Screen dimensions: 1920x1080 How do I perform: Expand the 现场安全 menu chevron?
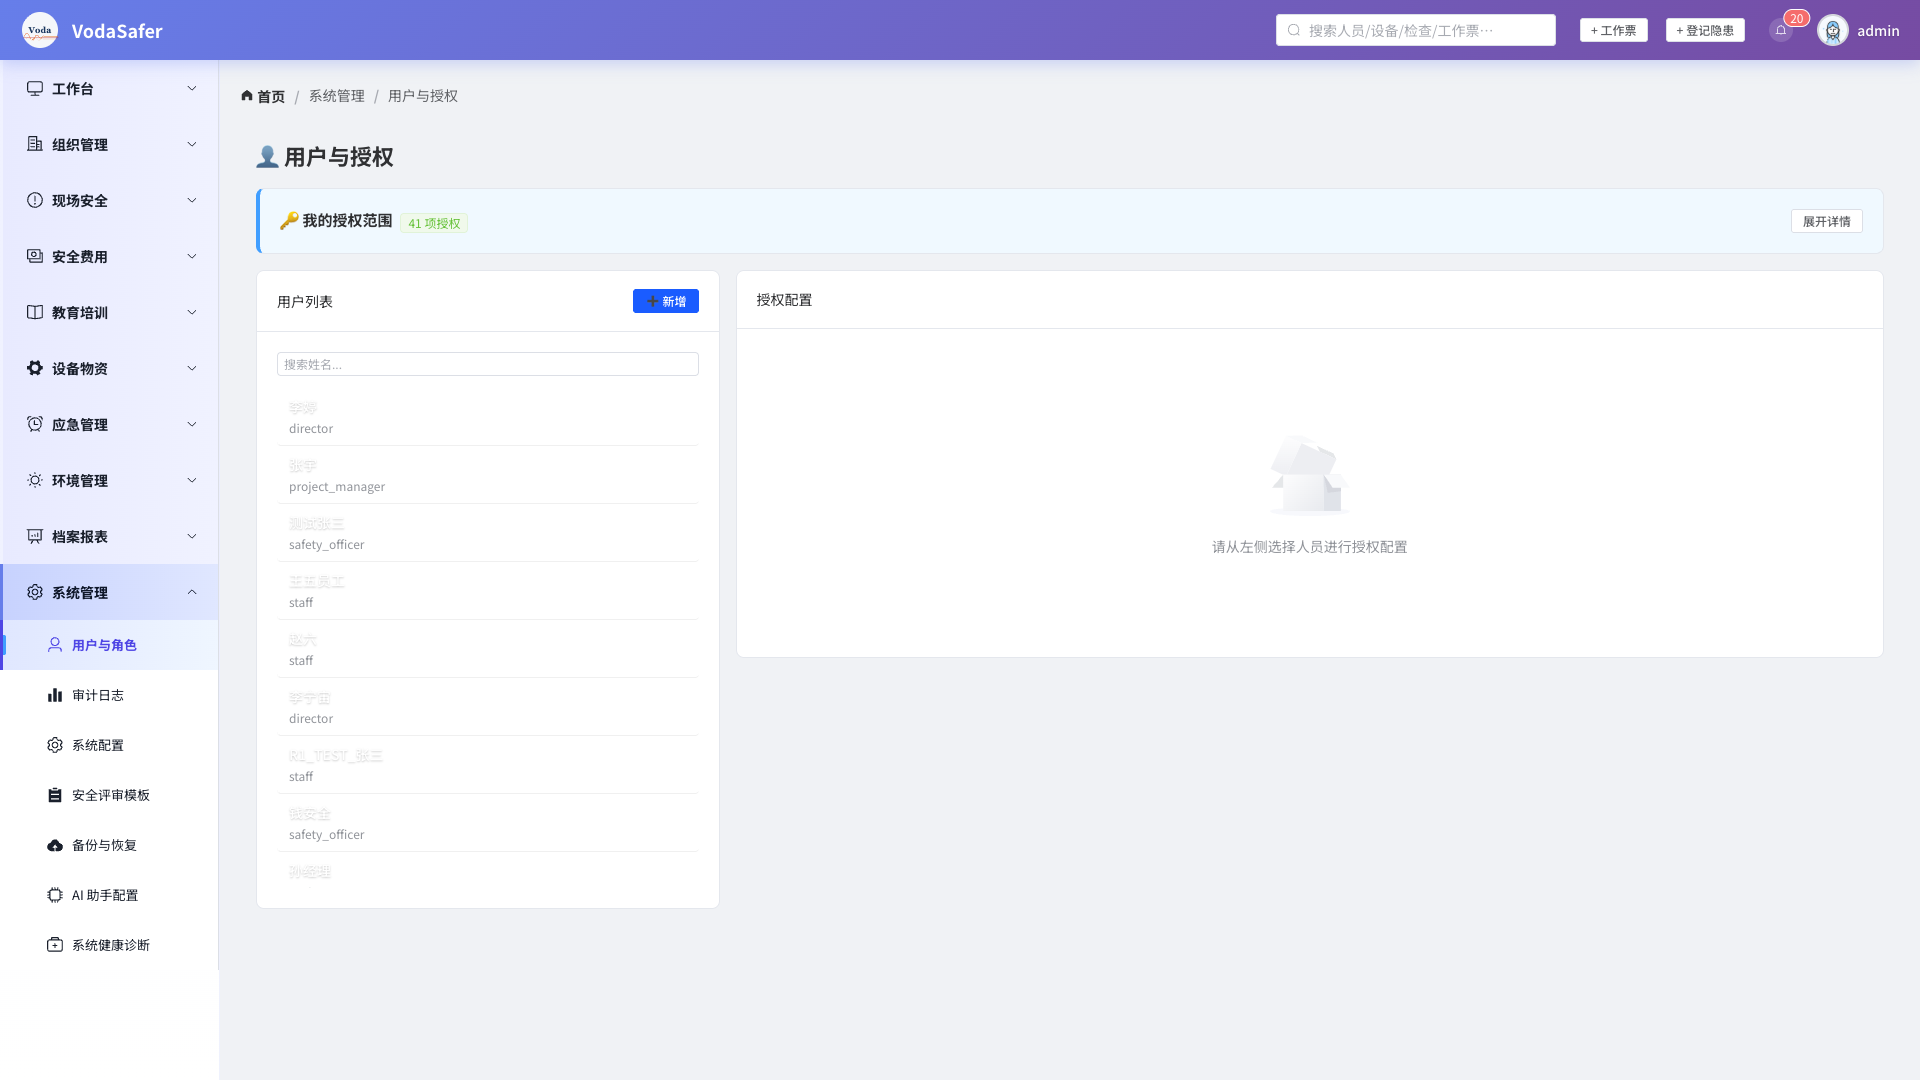click(x=192, y=200)
